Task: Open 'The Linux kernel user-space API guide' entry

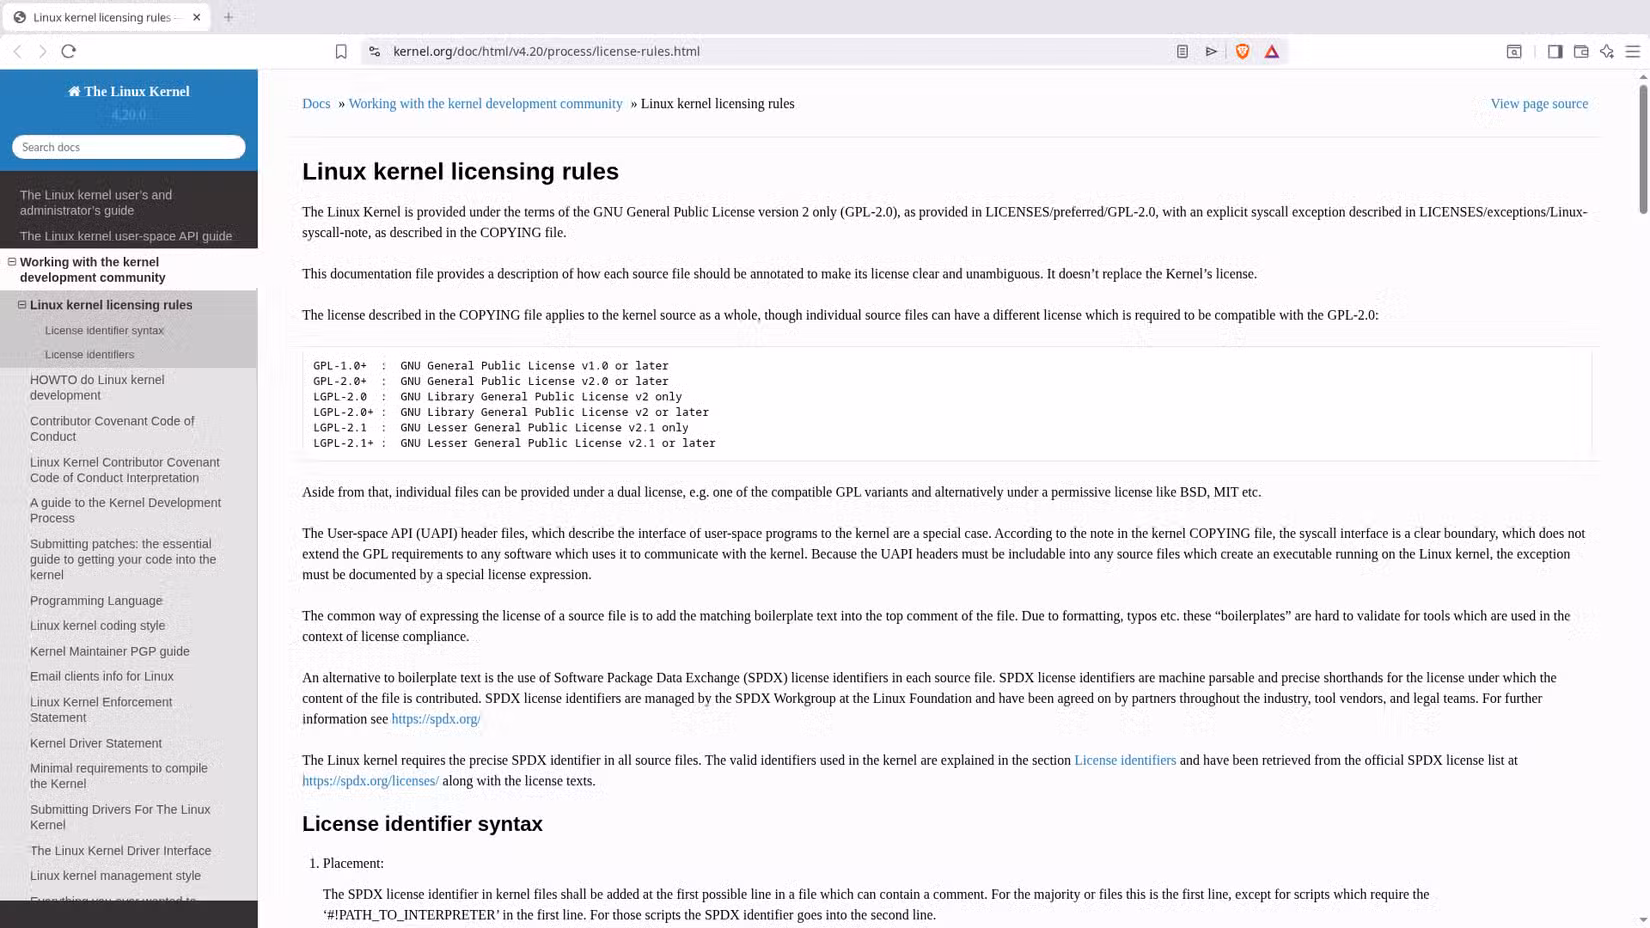Action: (126, 236)
